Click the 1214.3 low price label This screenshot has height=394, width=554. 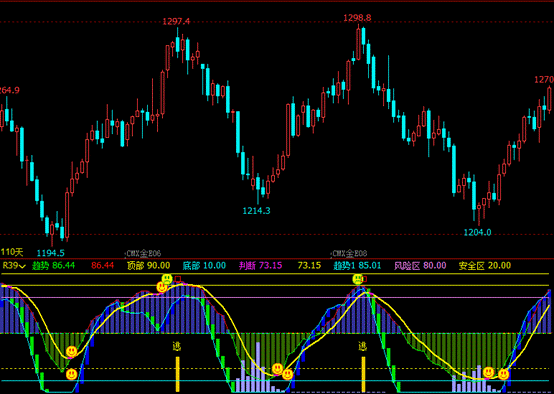257,211
